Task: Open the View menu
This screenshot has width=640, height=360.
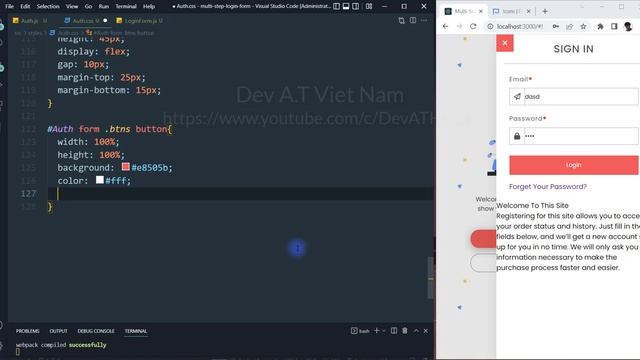Action: (72, 6)
